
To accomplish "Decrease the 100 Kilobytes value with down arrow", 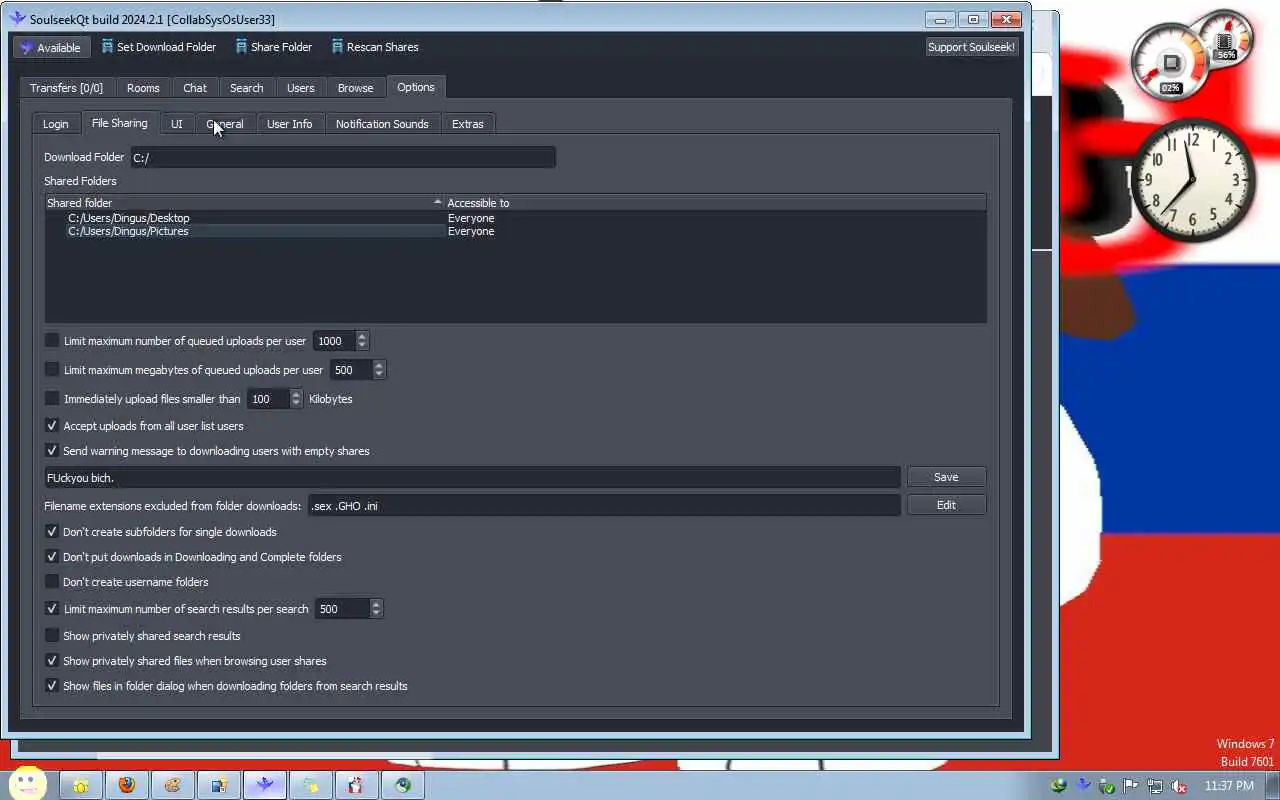I will pyautogui.click(x=296, y=404).
